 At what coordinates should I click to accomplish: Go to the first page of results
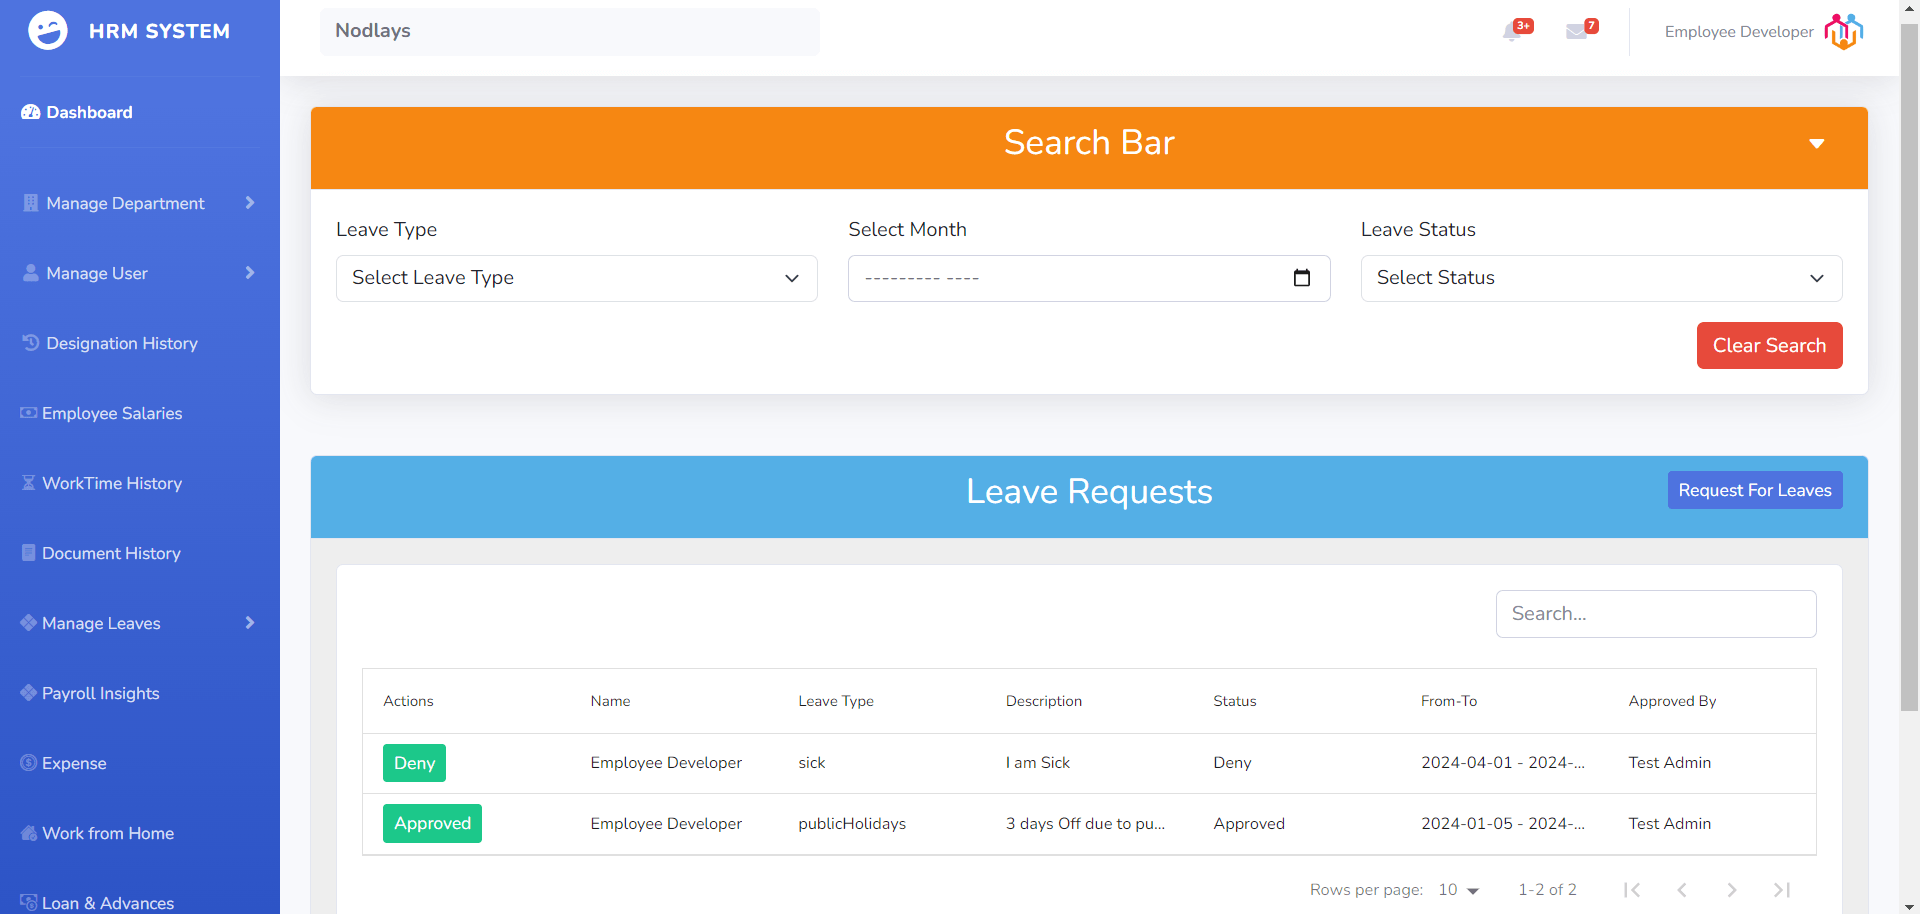1632,890
